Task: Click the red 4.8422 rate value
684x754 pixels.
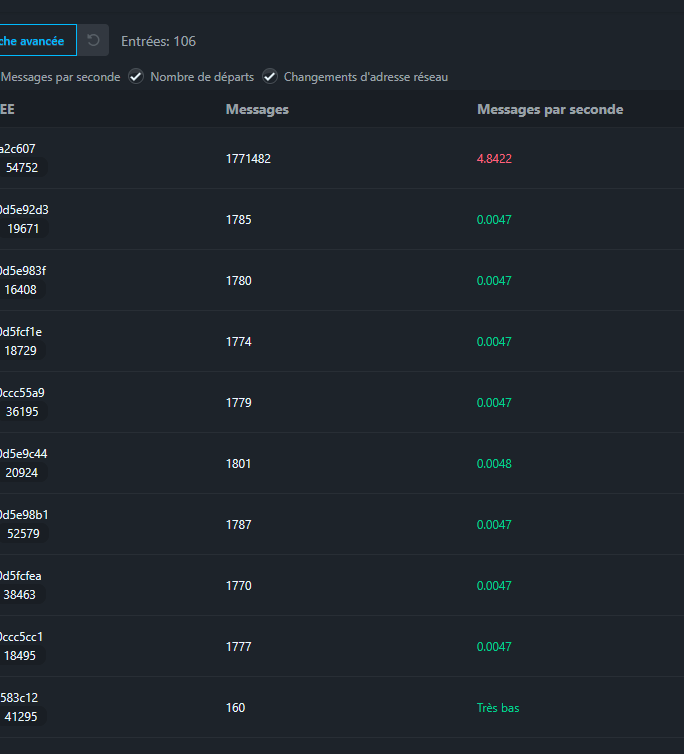Action: click(x=494, y=159)
